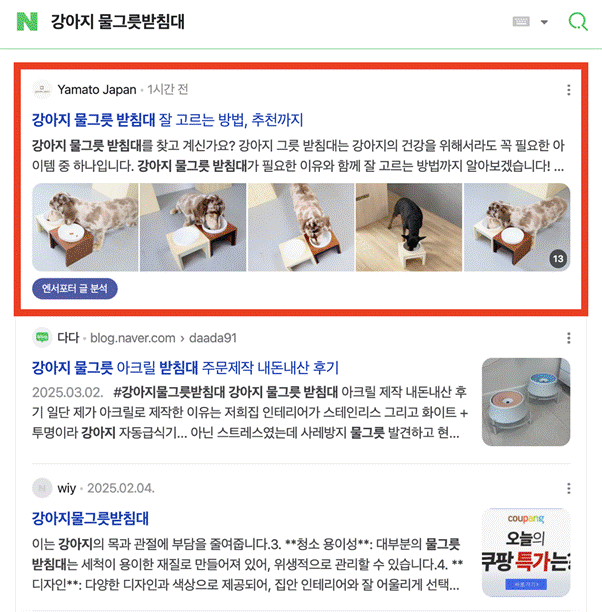Open 아크릴 받침대 주문제작 내돈내산 후기 link
This screenshot has width=602, height=612.
click(185, 368)
